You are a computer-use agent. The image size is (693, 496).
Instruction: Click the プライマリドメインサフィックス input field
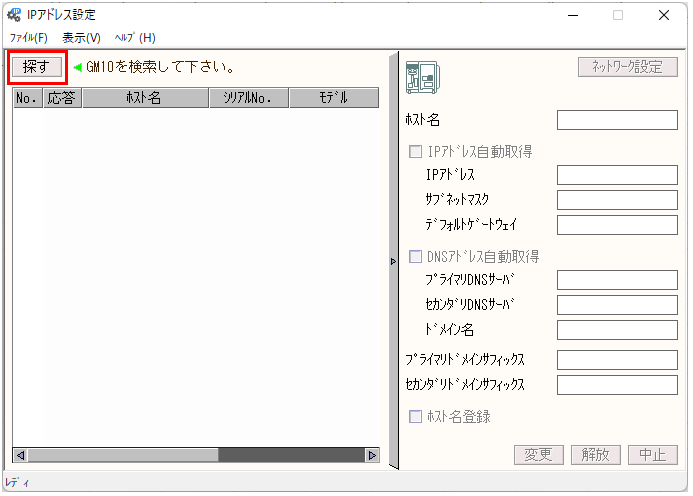coord(617,360)
